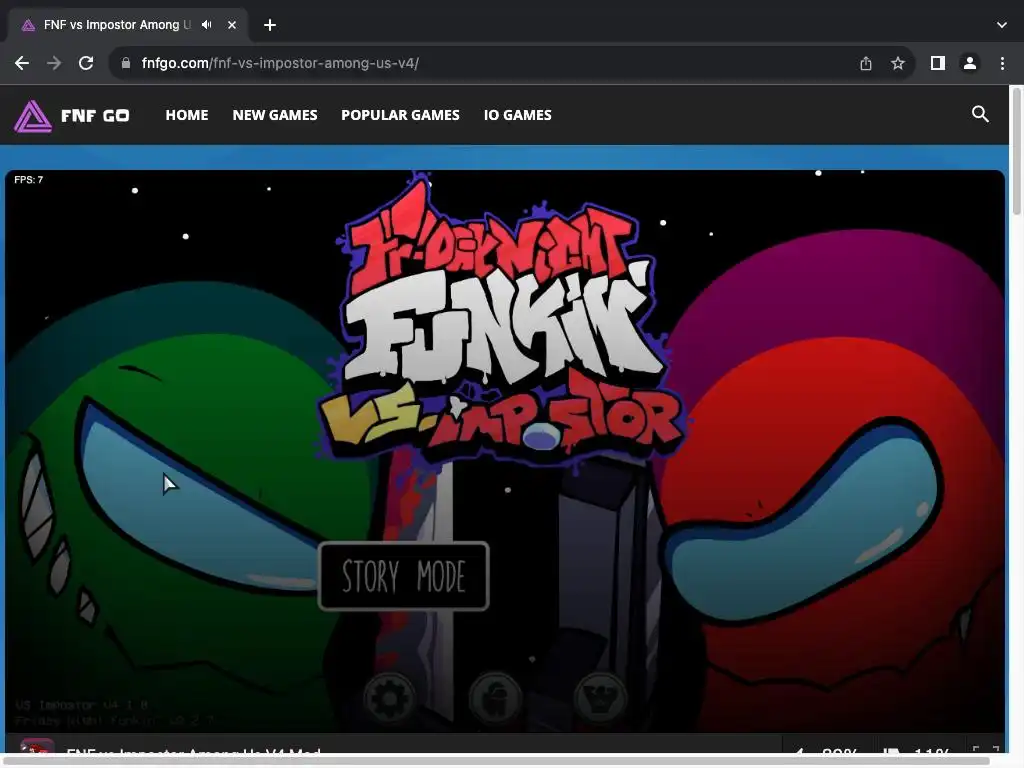Open the site search magnifier

(980, 114)
